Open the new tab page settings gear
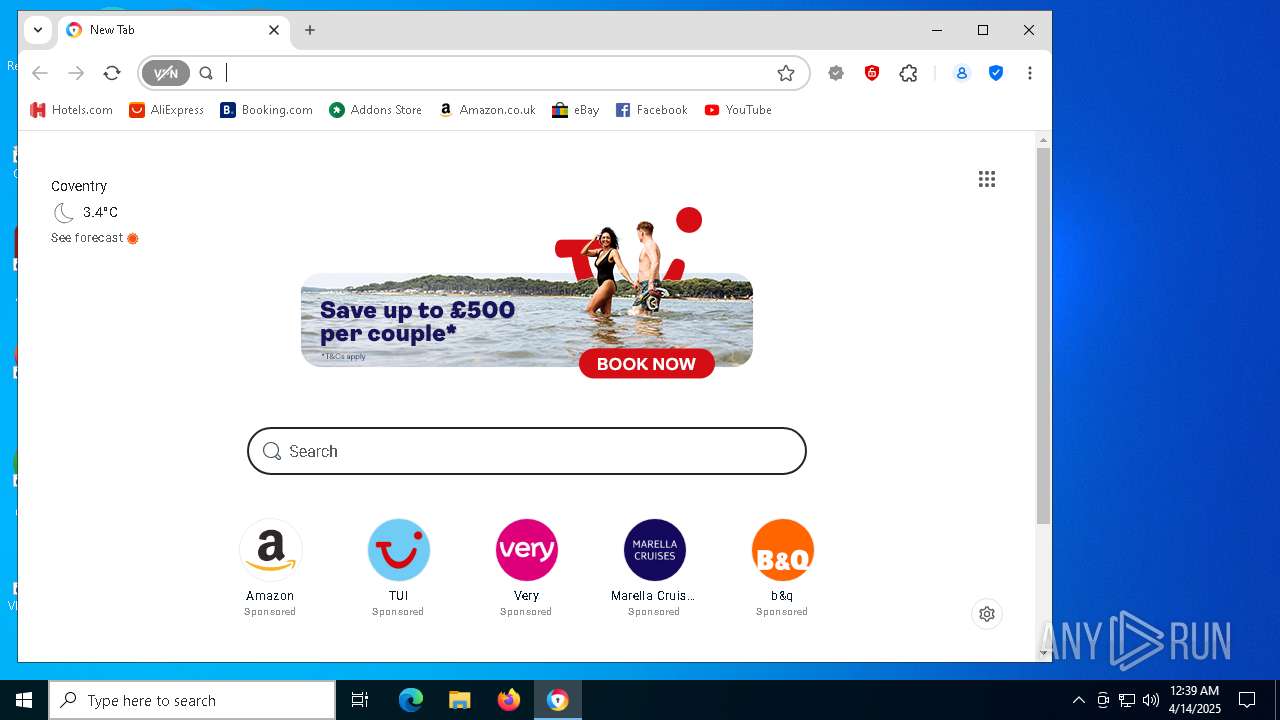The image size is (1280, 720). click(987, 614)
